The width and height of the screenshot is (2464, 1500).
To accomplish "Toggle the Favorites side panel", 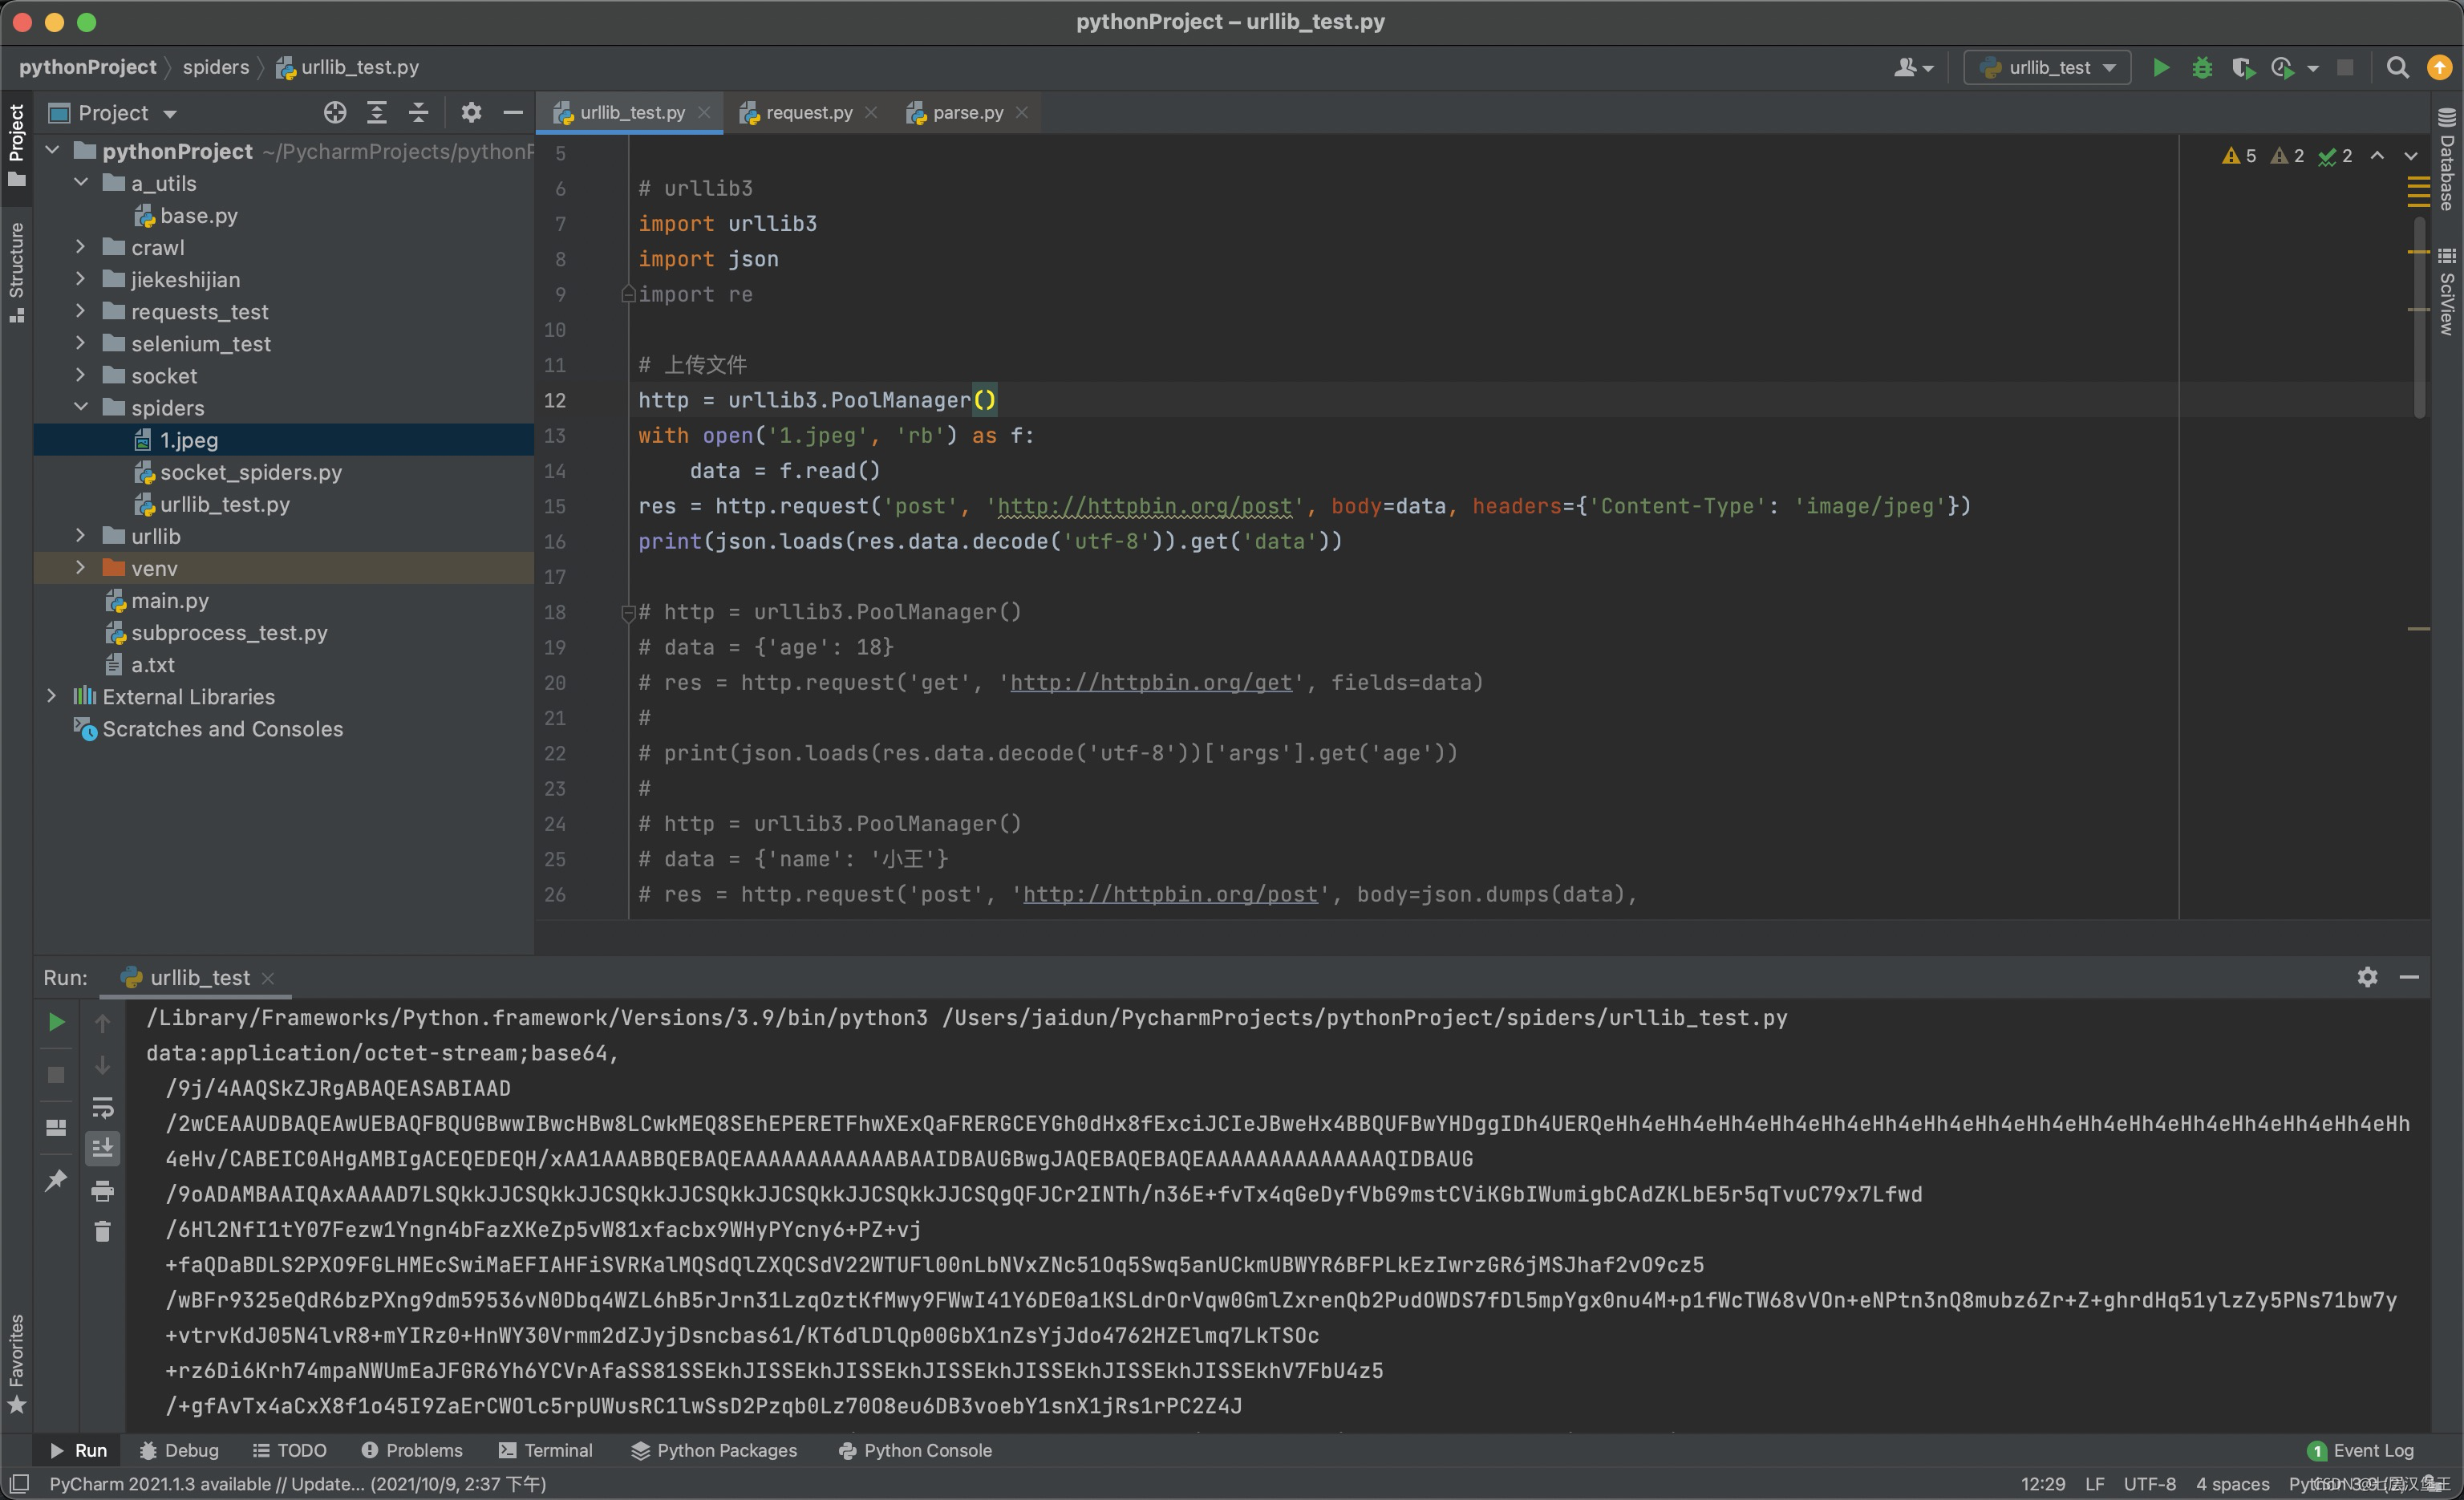I will pyautogui.click(x=17, y=1364).
